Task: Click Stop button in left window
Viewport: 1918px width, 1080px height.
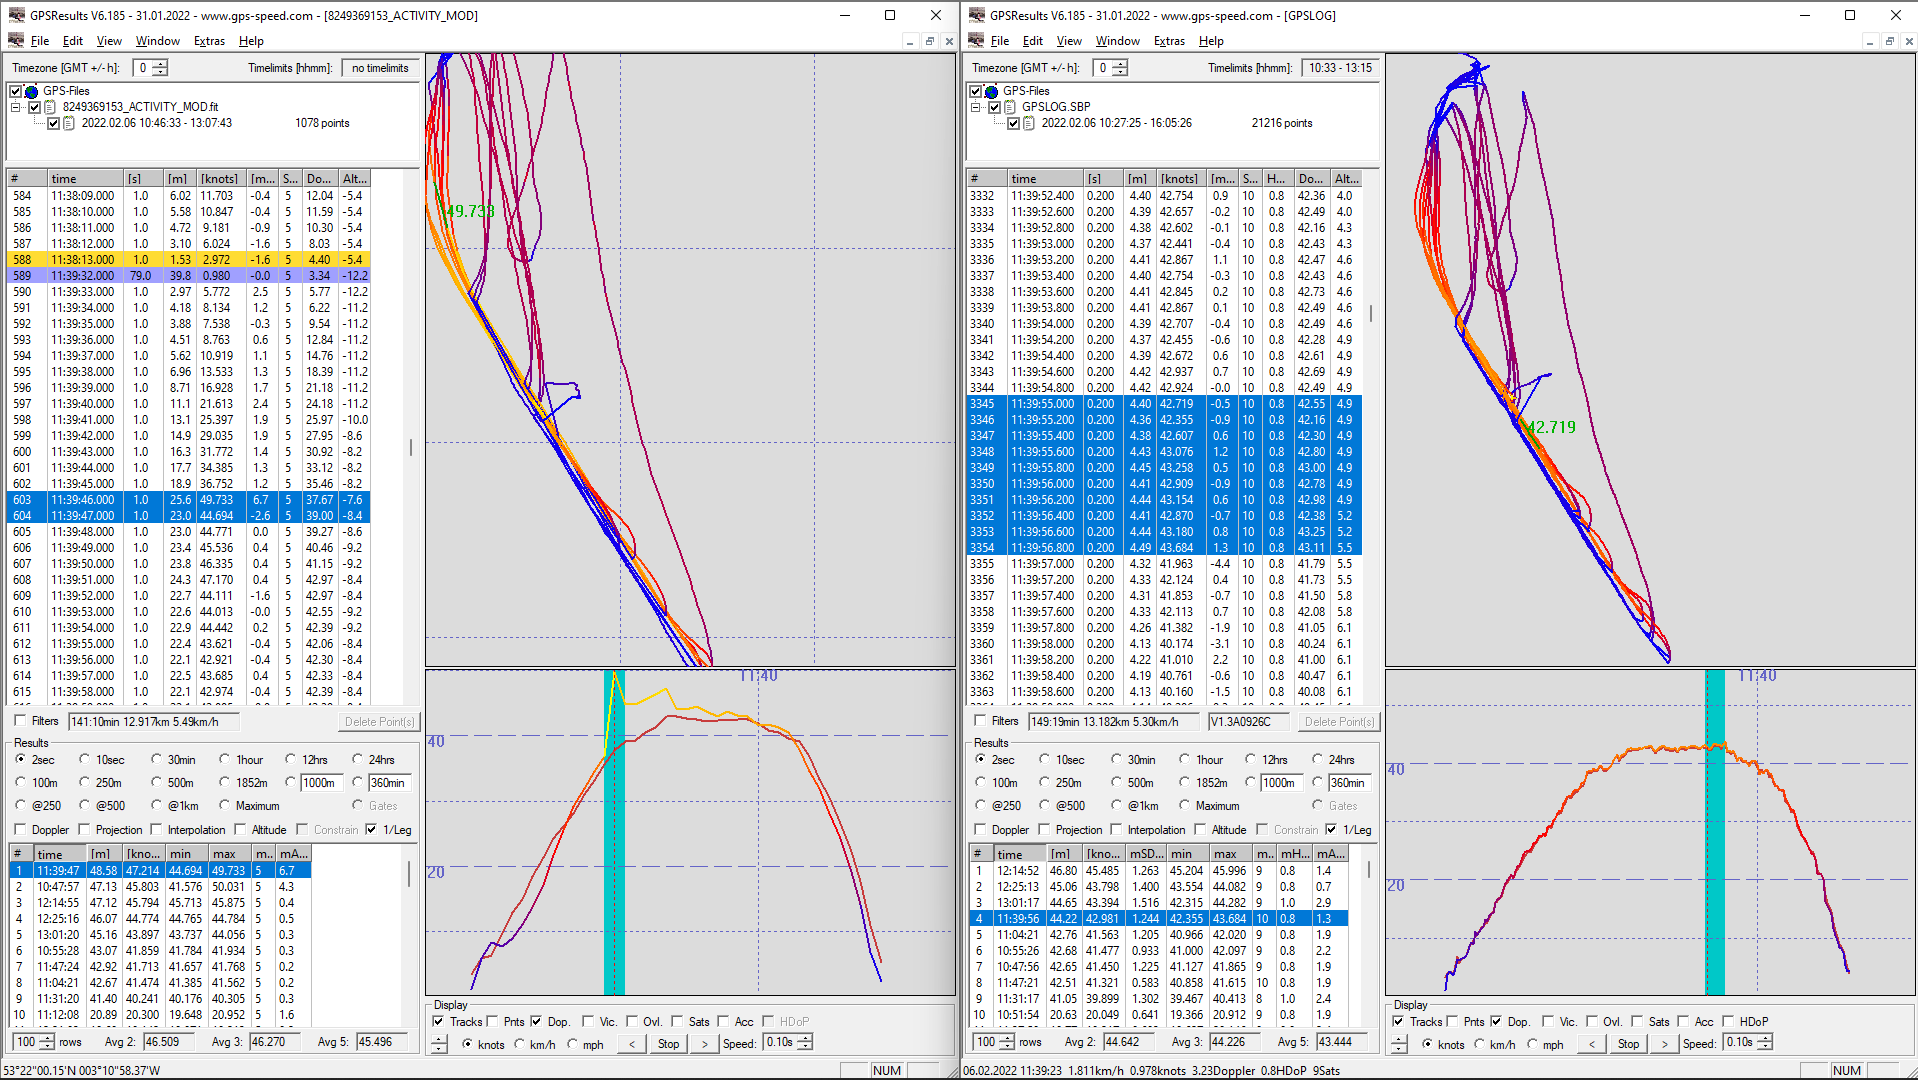Action: 668,1044
